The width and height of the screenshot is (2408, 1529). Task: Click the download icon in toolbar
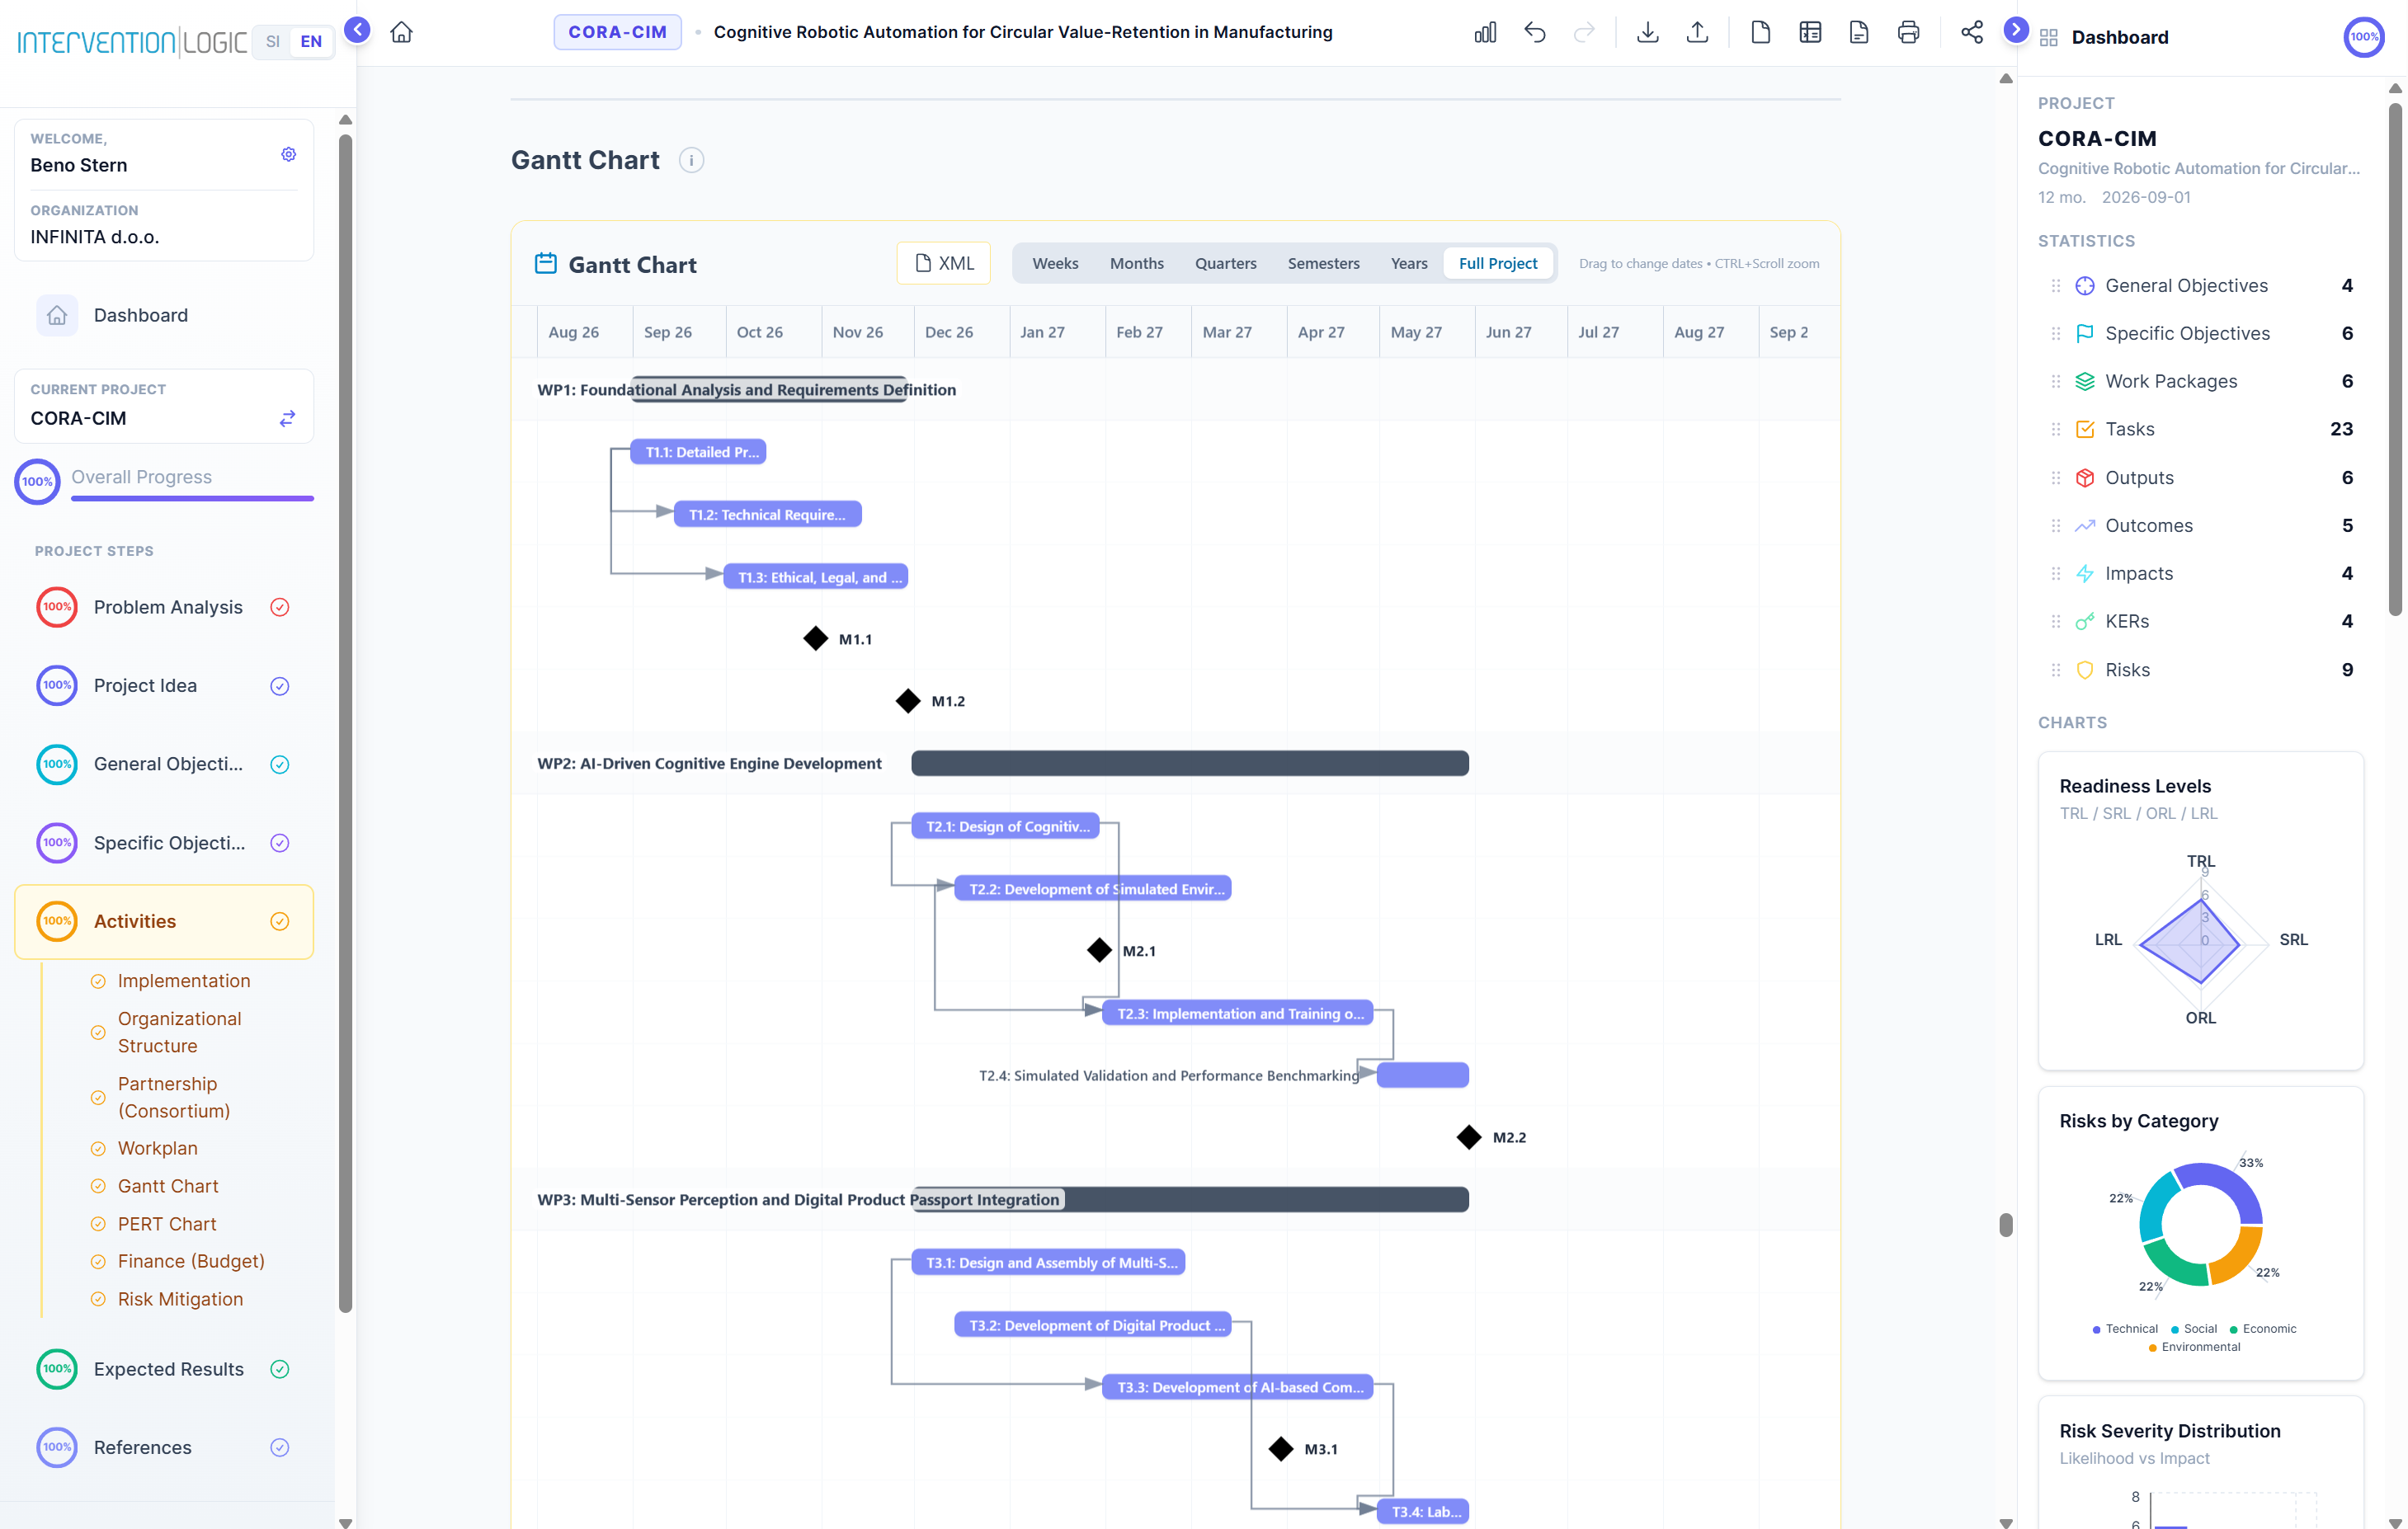[1647, 32]
